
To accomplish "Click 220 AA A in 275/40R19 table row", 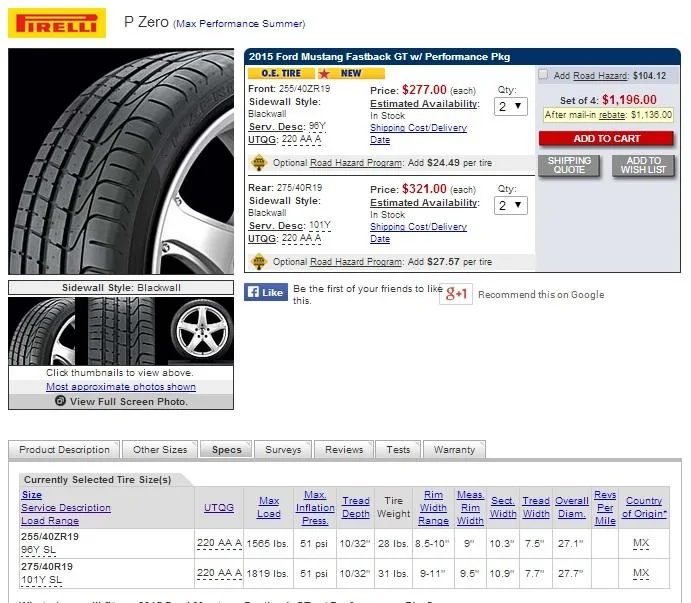I will tap(219, 573).
